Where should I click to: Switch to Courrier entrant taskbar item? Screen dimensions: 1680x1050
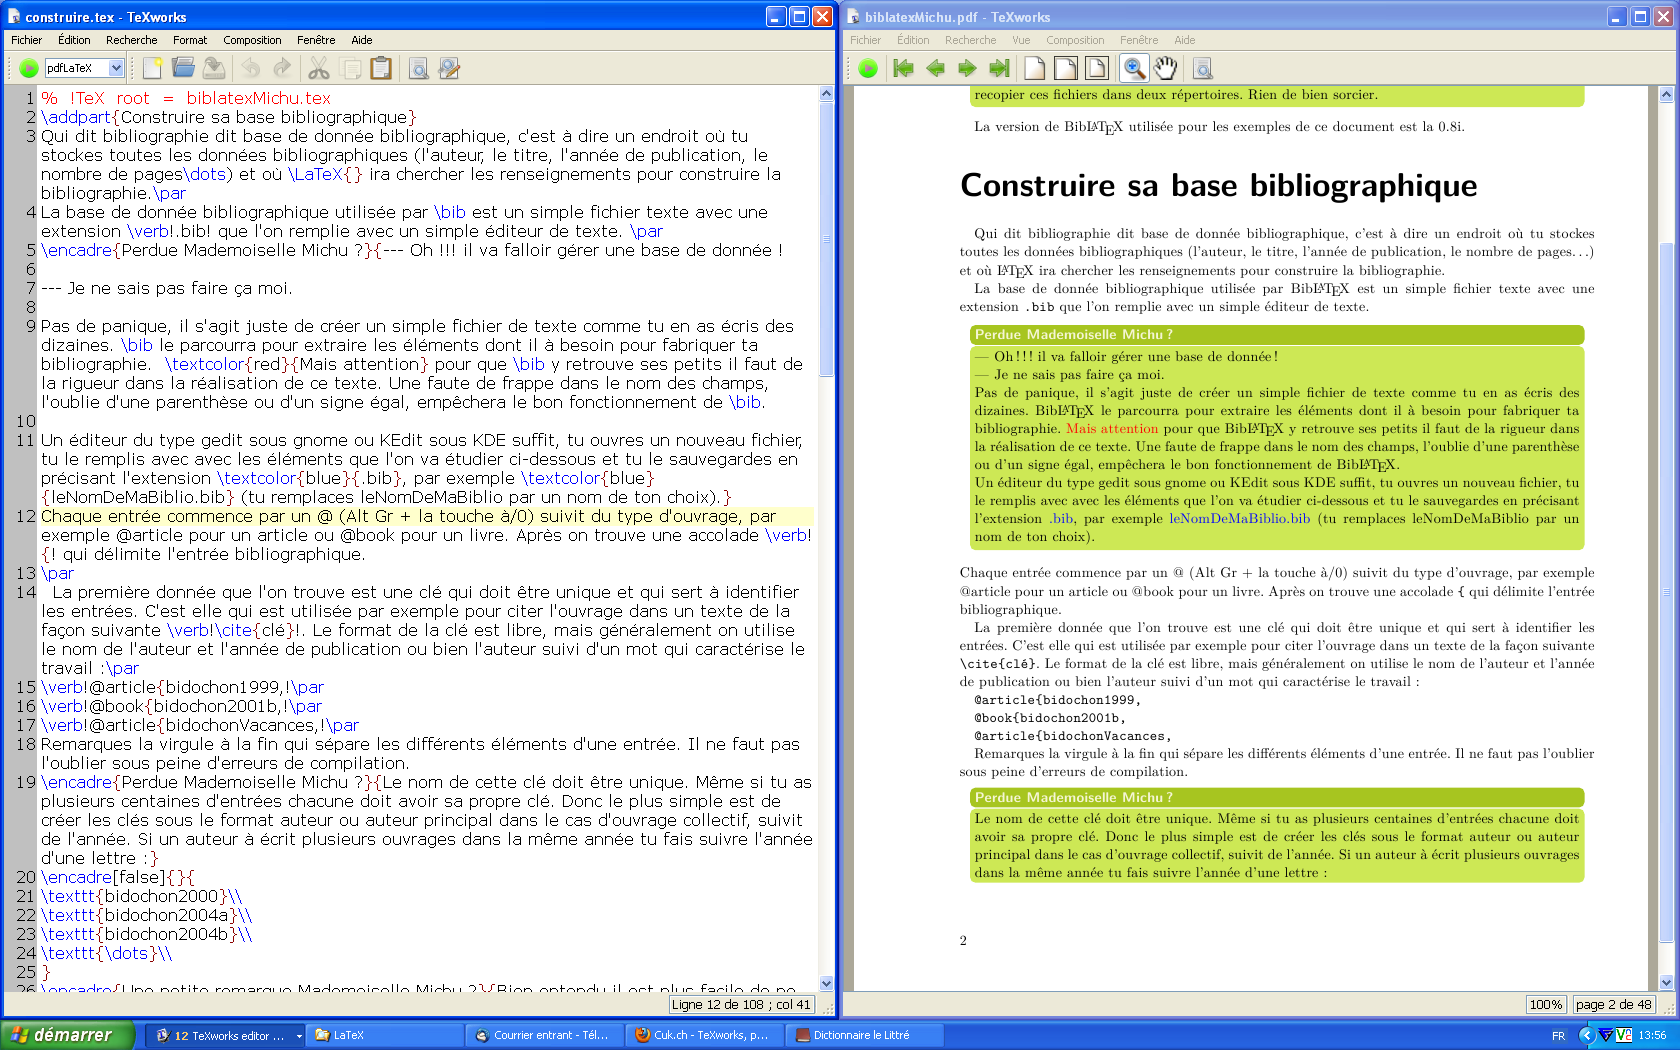(x=545, y=1035)
